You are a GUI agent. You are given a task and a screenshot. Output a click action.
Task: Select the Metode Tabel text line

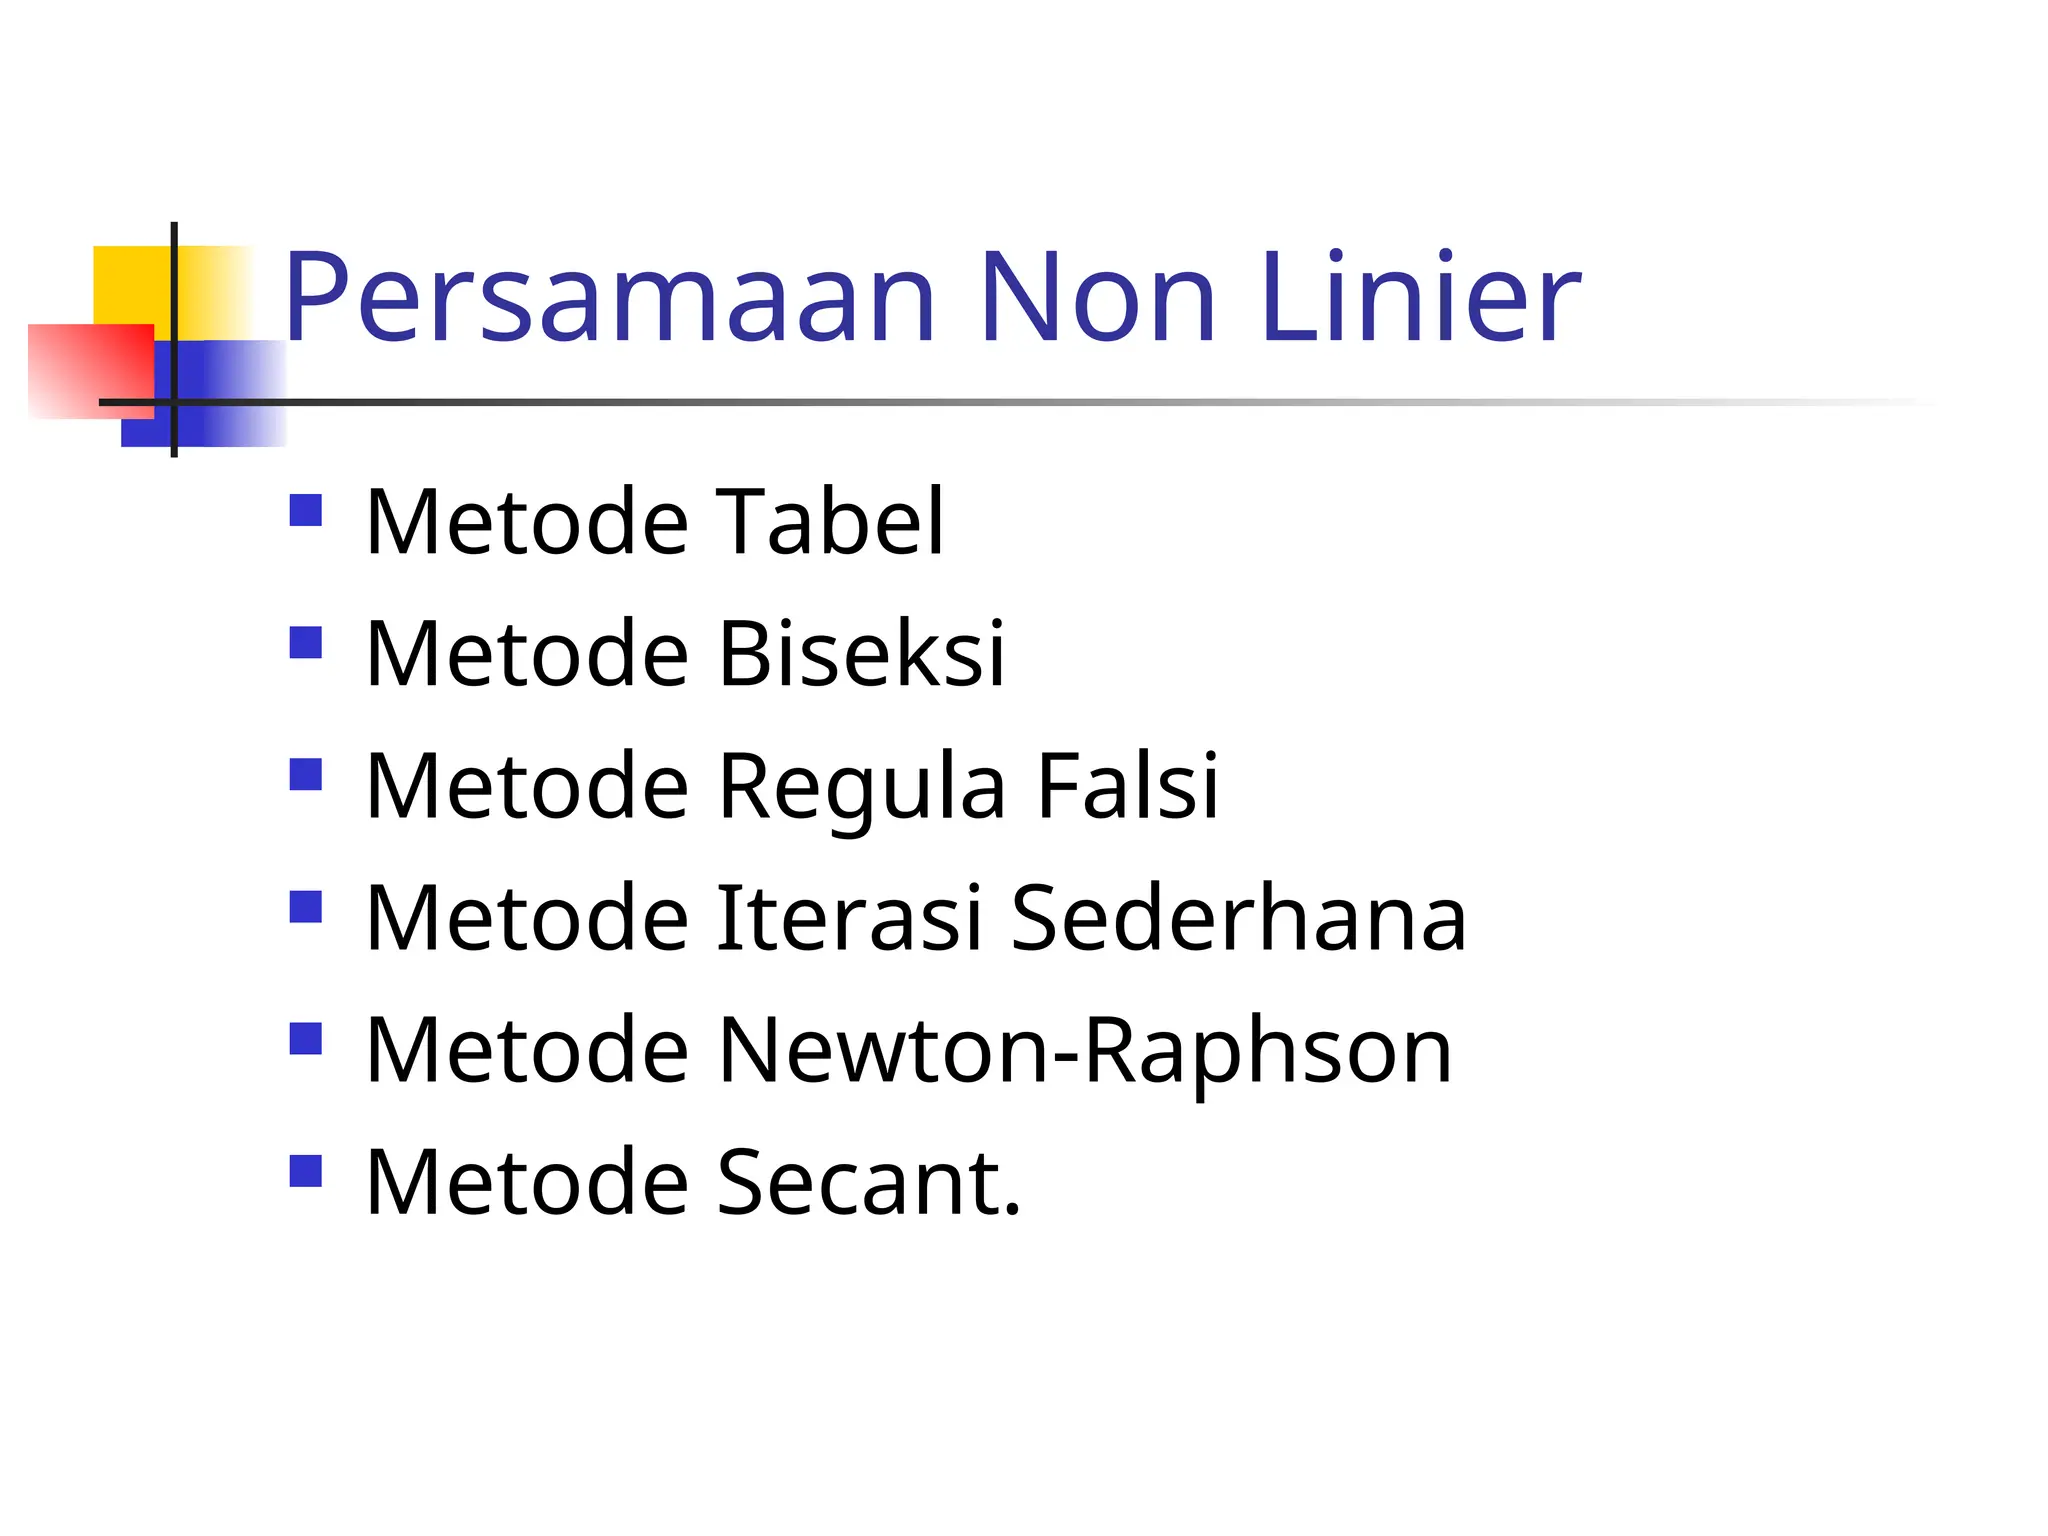[x=655, y=521]
